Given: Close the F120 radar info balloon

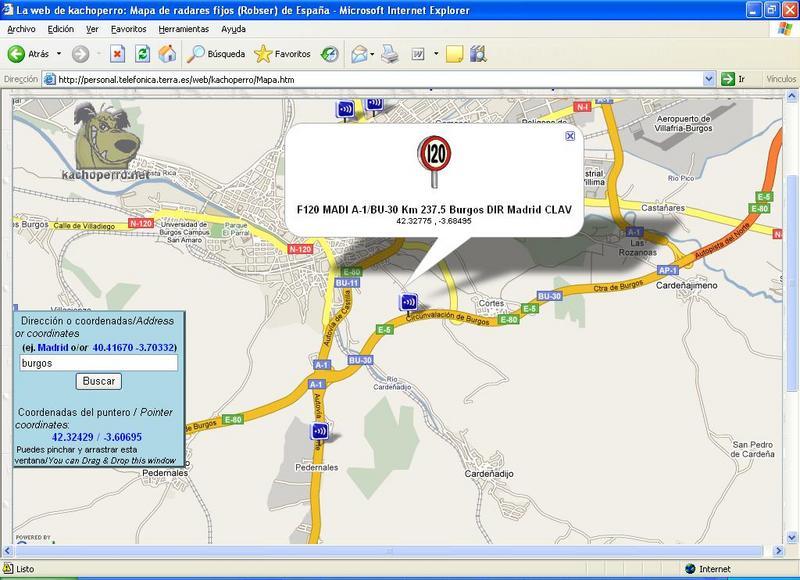Looking at the screenshot, I should click(570, 136).
